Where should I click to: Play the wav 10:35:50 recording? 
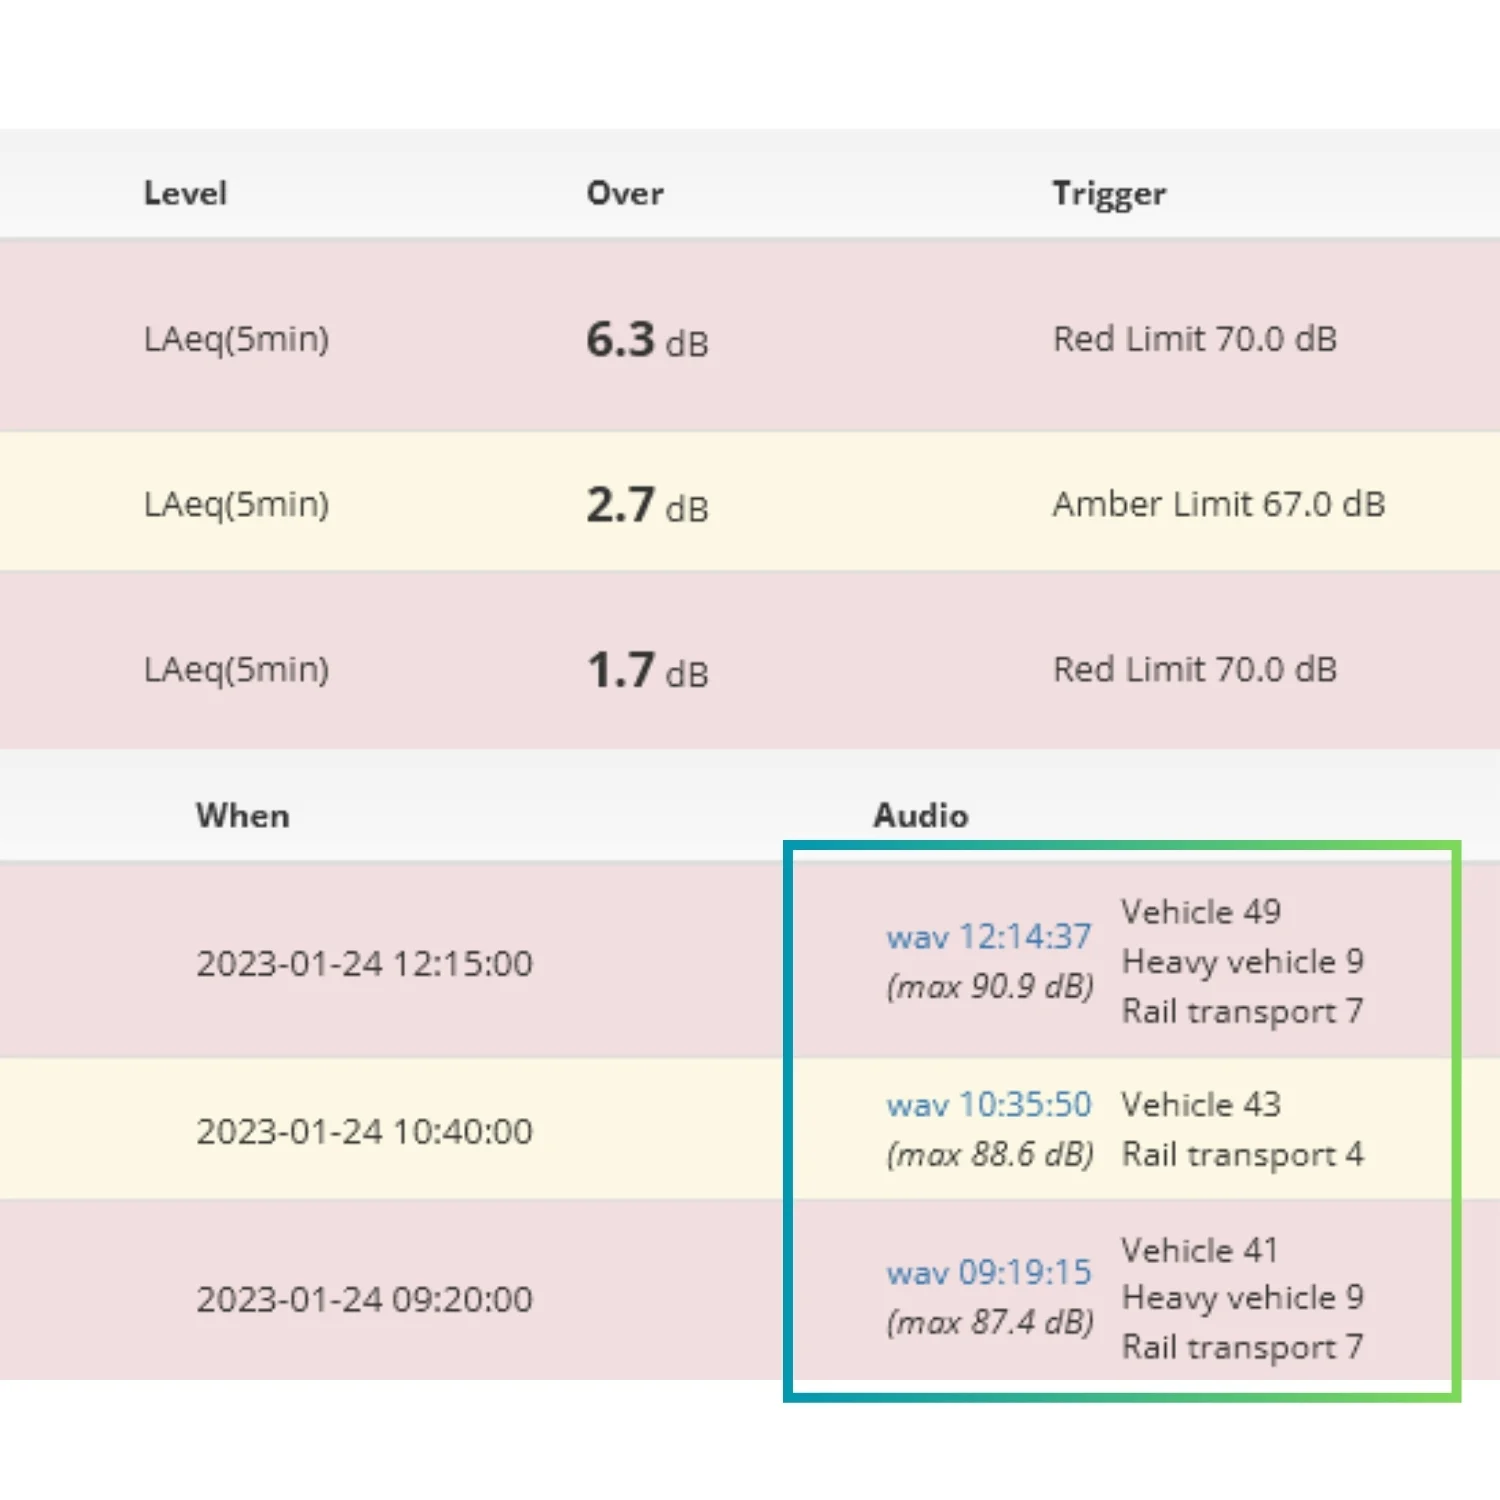pos(988,1105)
